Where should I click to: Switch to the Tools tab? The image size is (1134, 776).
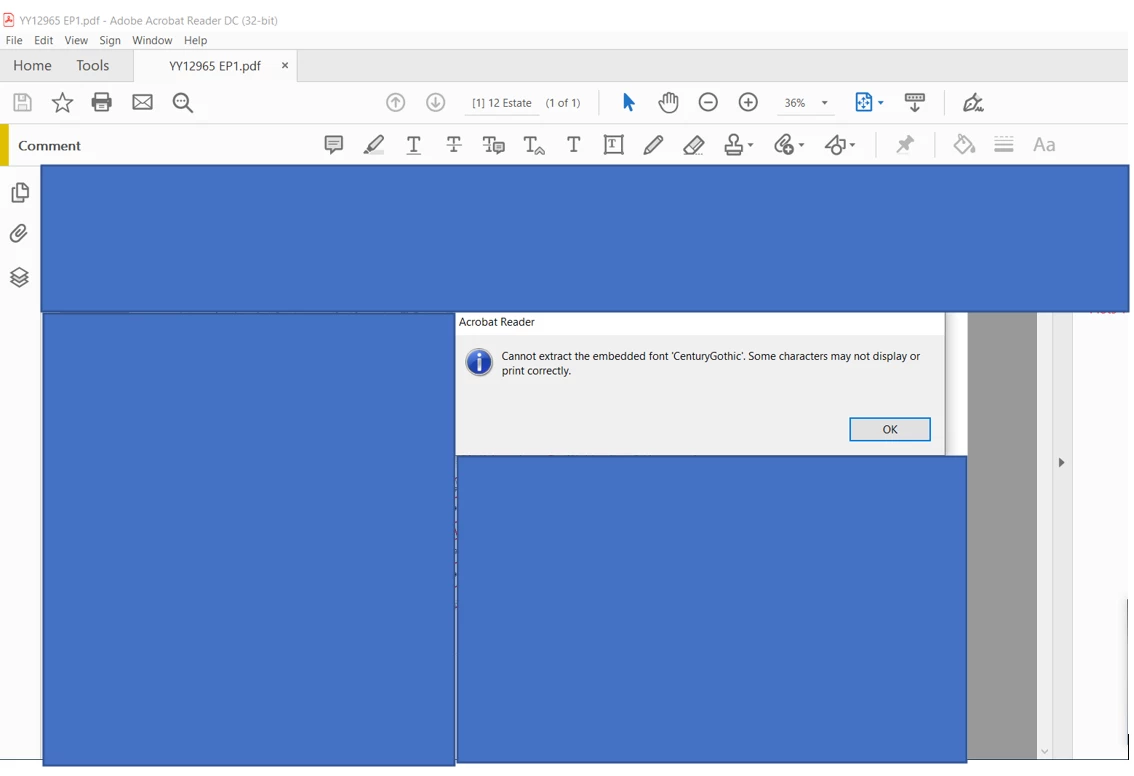[x=93, y=65]
